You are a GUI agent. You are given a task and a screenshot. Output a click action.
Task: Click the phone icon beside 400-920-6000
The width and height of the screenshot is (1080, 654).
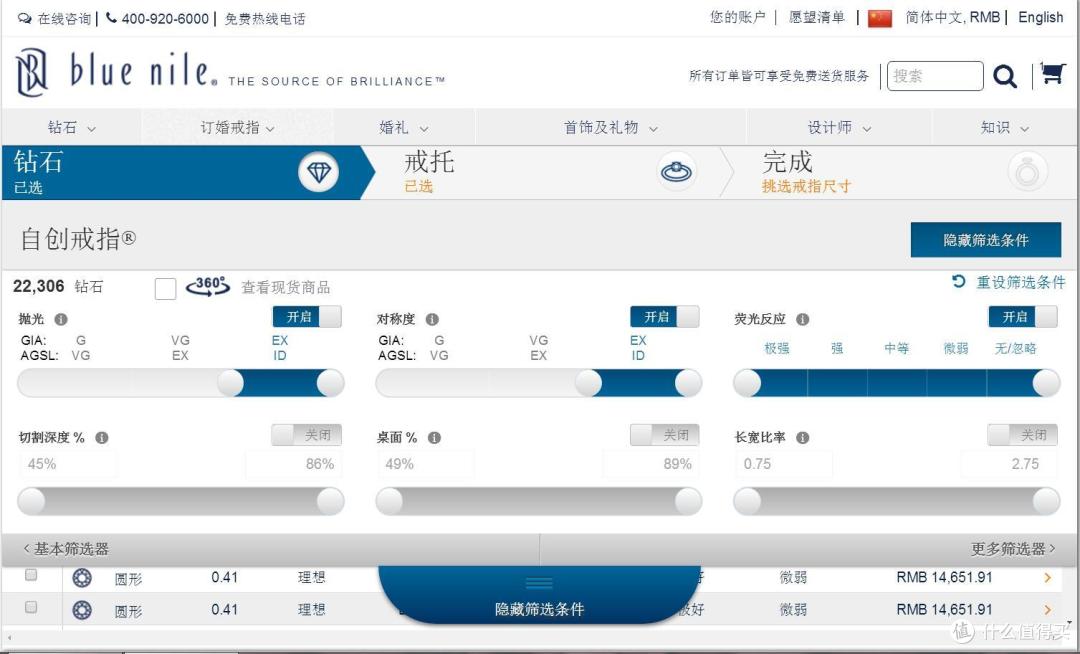(111, 18)
